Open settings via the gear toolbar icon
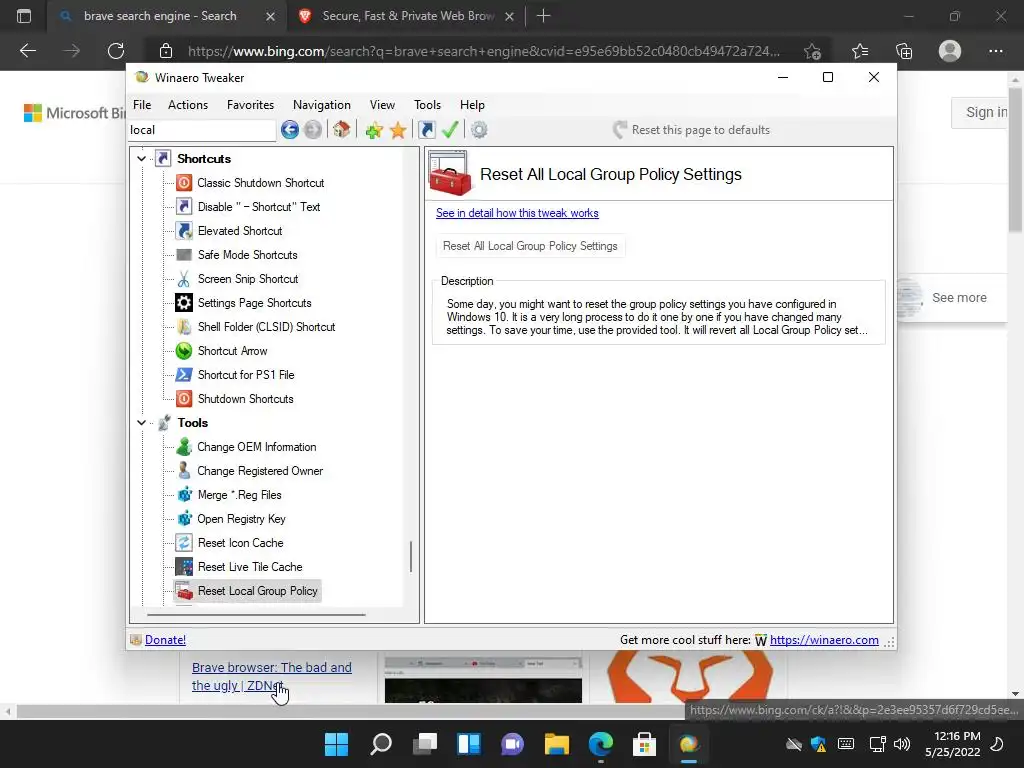The image size is (1024, 768). pos(479,130)
